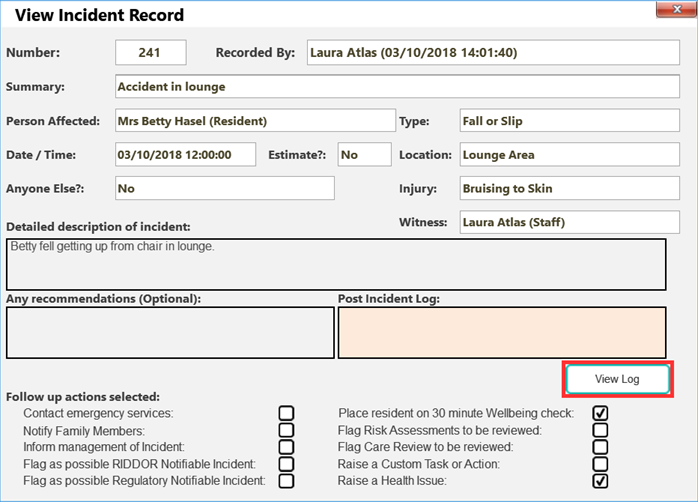
Task: Untick 30 minute Wellbeing check checkbox
Action: pos(600,413)
